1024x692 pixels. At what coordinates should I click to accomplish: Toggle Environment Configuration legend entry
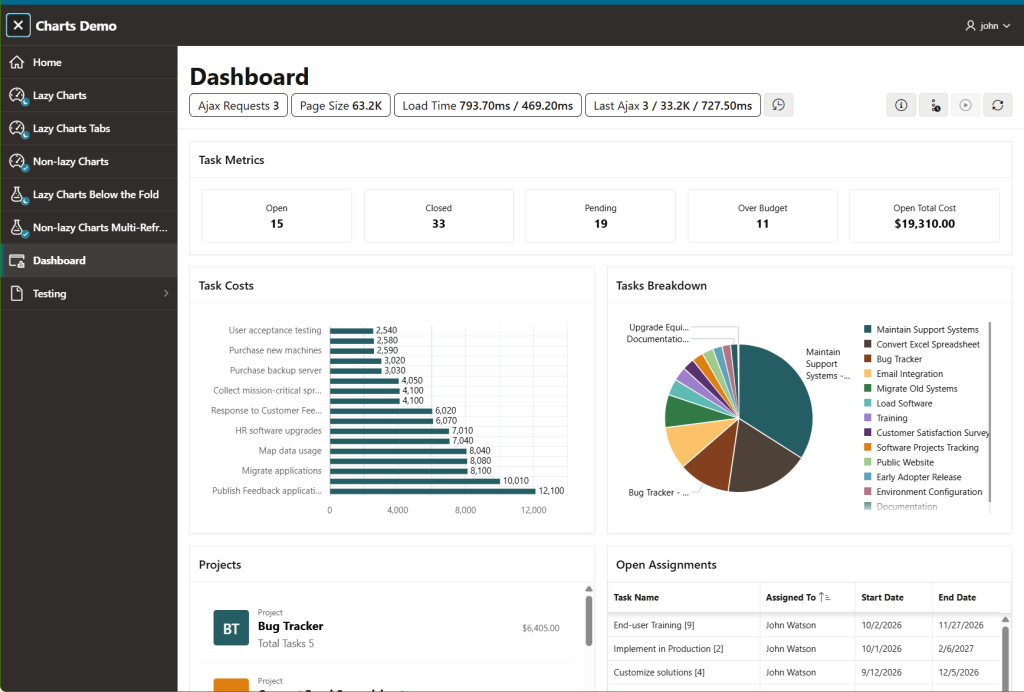pyautogui.click(x=923, y=492)
